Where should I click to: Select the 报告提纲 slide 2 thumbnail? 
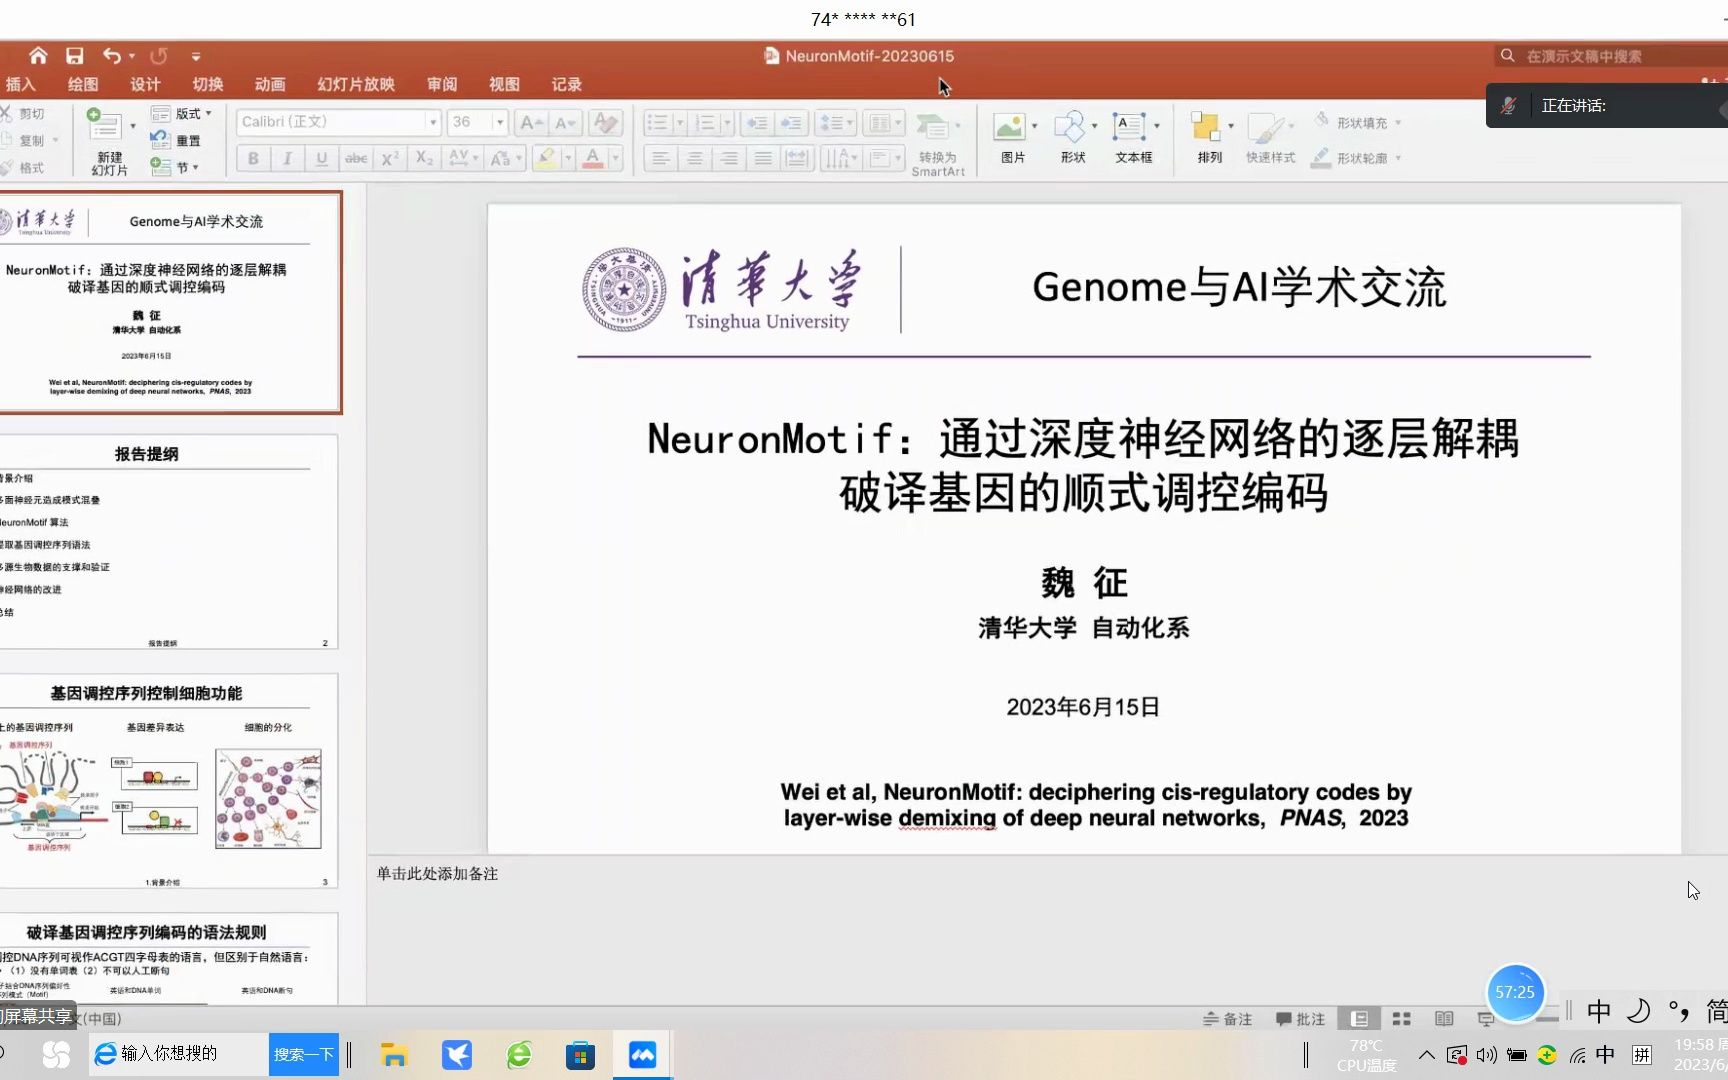click(x=168, y=542)
